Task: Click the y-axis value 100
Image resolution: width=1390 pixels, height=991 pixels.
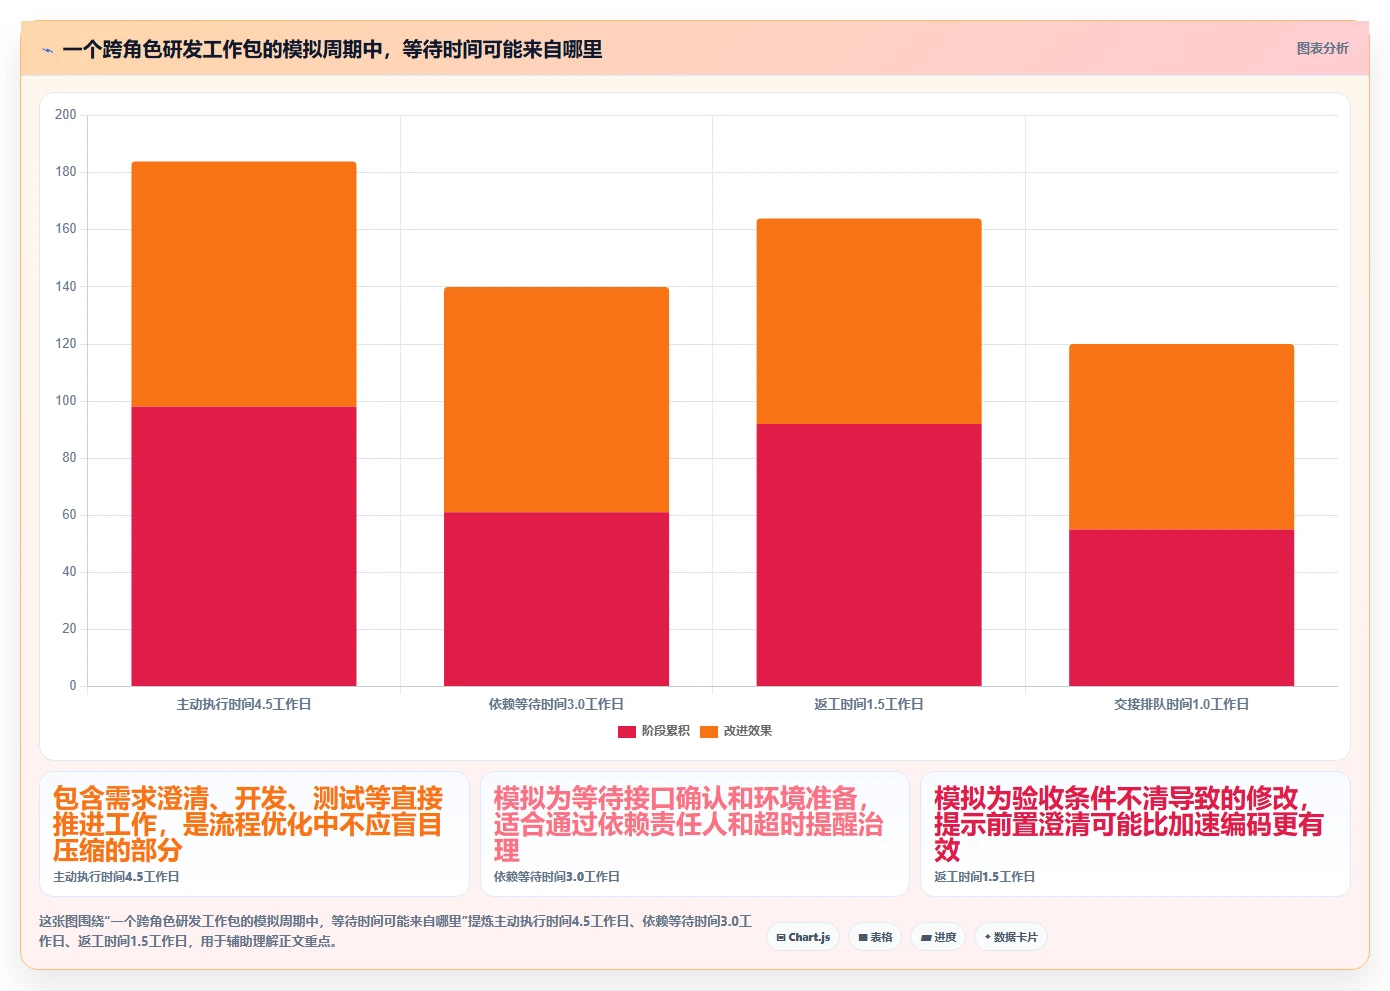Action: tap(66, 401)
